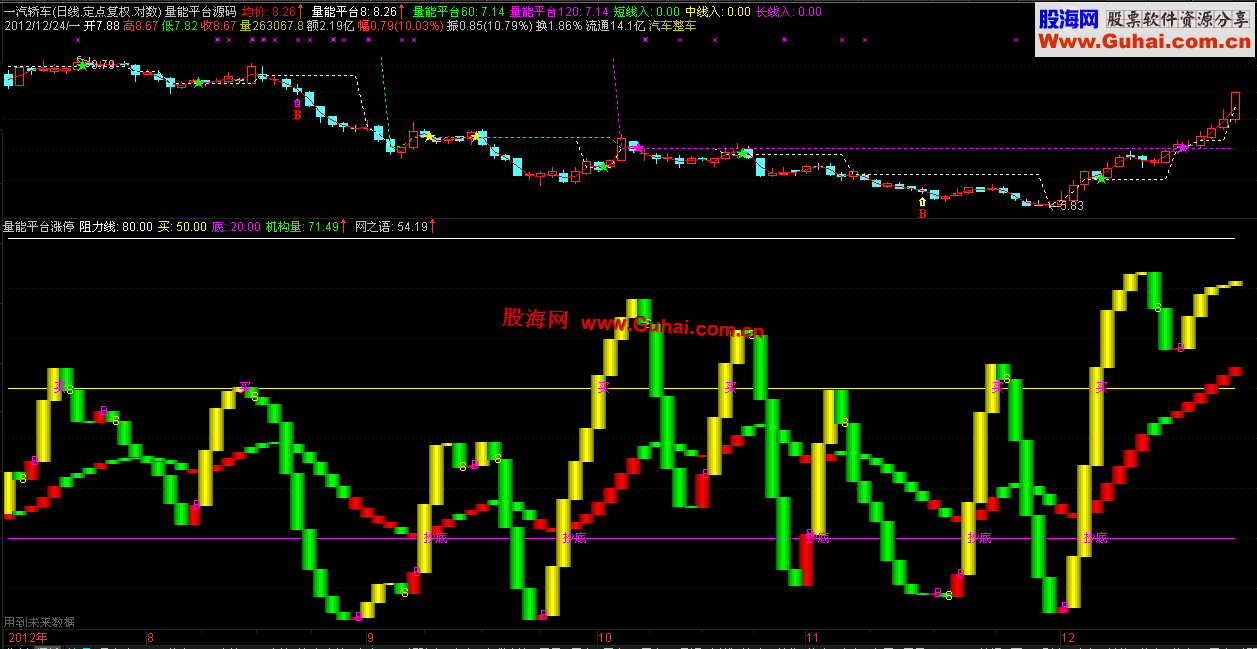This screenshot has height=649, width=1257.
Task: Select the 量能平台涨停 sub-indicator name
Action: pyautogui.click(x=38, y=227)
